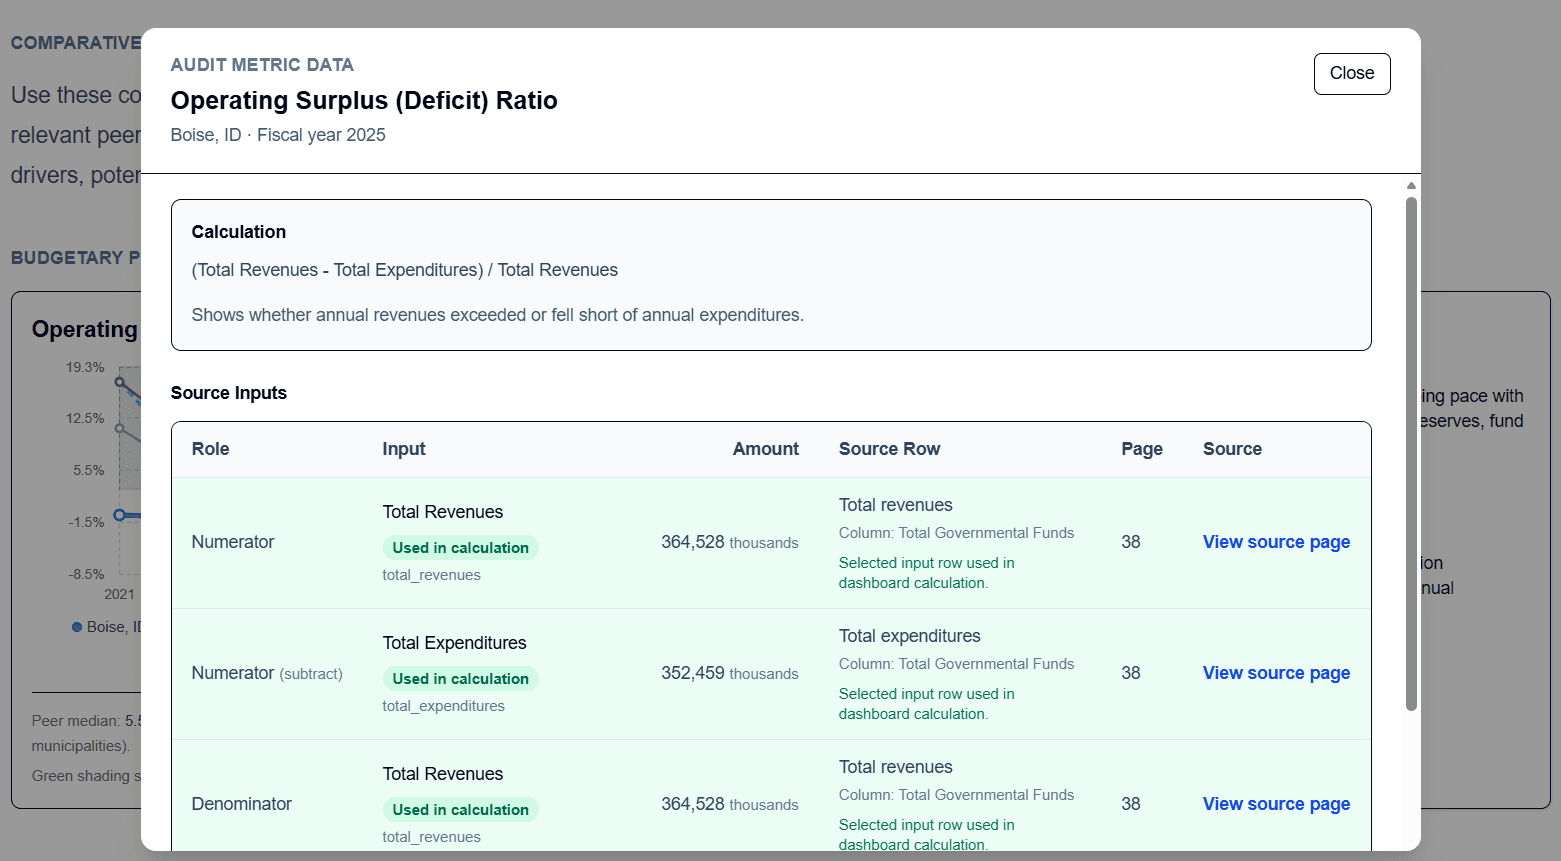1561x861 pixels.
Task: Click the Operating Surplus (Deficit) Ratio title
Action: pos(364,100)
